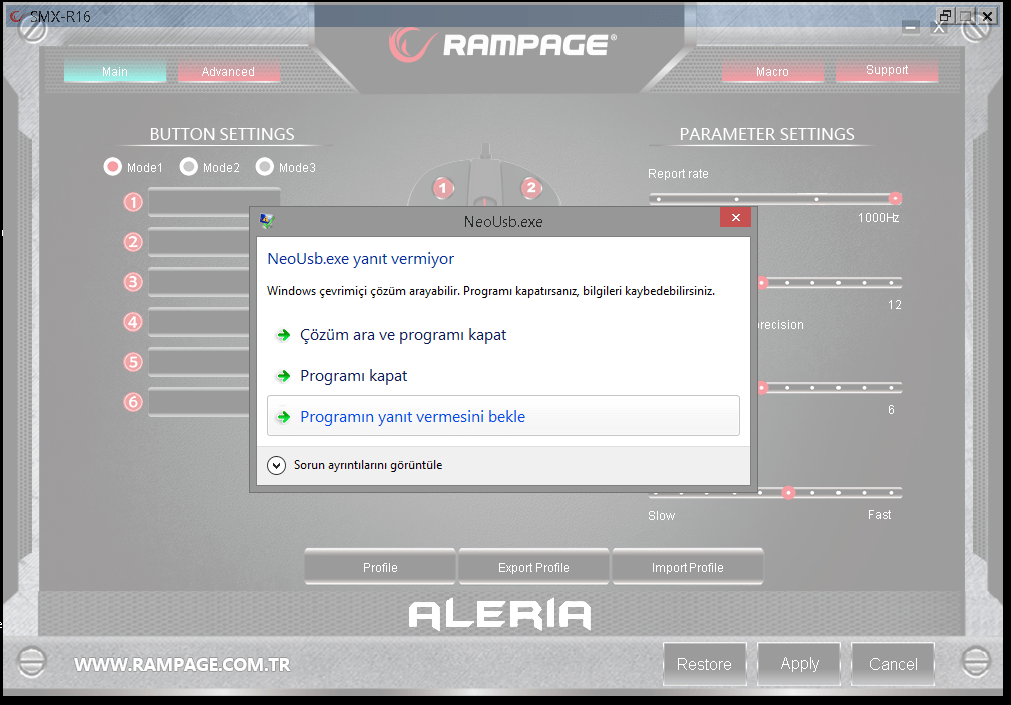The height and width of the screenshot is (705, 1011).
Task: Switch to the Advanced tab
Action: click(x=228, y=72)
